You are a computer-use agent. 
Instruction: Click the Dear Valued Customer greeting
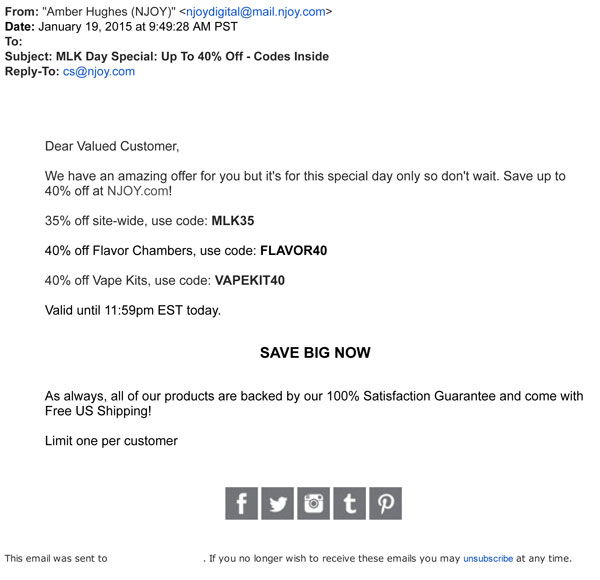coord(112,146)
